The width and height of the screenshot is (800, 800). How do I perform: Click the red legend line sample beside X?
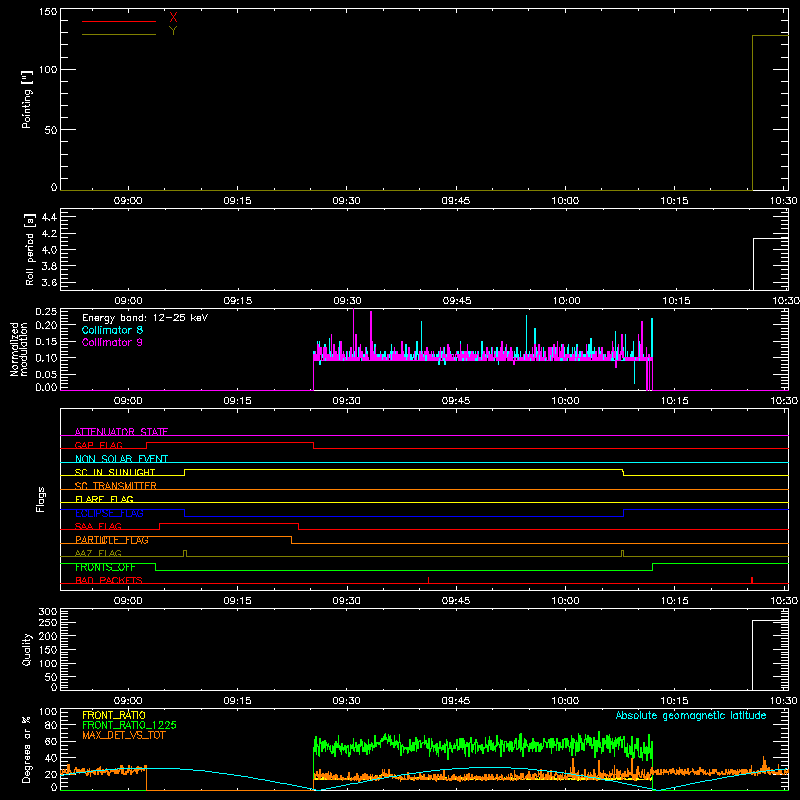tap(119, 21)
